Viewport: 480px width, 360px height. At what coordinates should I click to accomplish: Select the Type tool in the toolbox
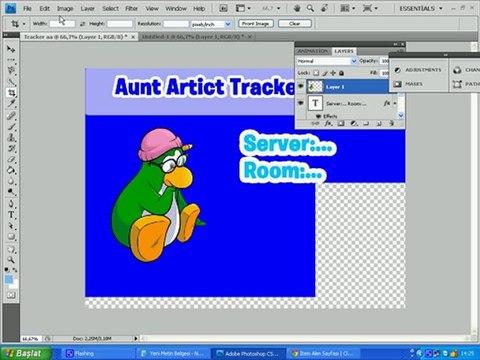pos(11,215)
